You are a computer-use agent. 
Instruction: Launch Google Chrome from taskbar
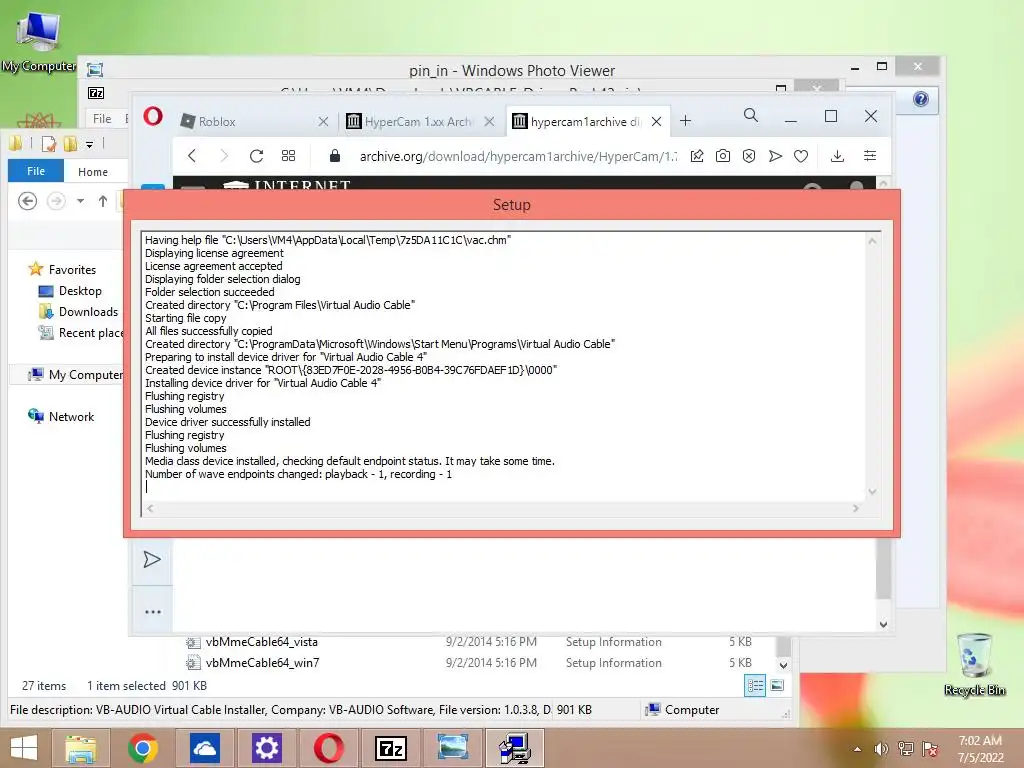point(143,748)
